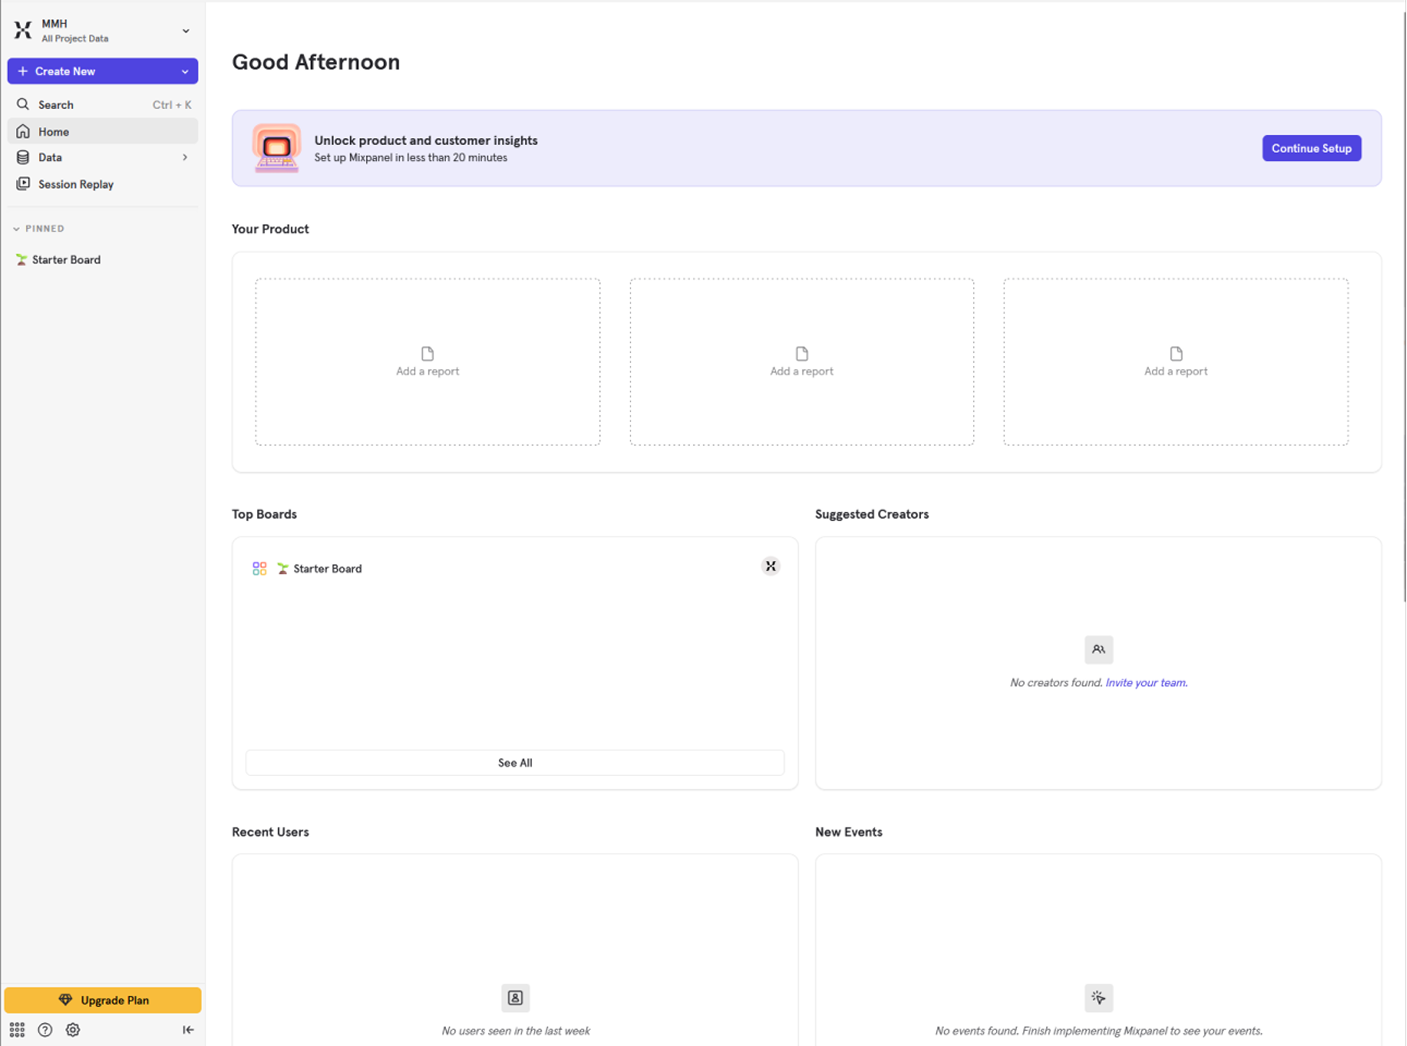
Task: Click the New Events cursor icon
Action: point(1098,998)
